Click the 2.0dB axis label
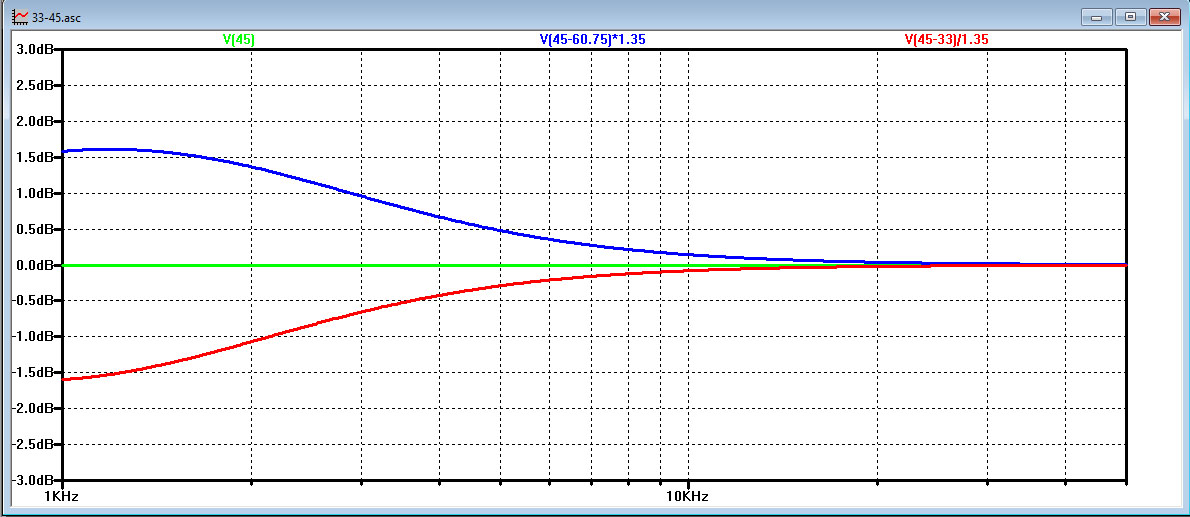 coord(34,121)
